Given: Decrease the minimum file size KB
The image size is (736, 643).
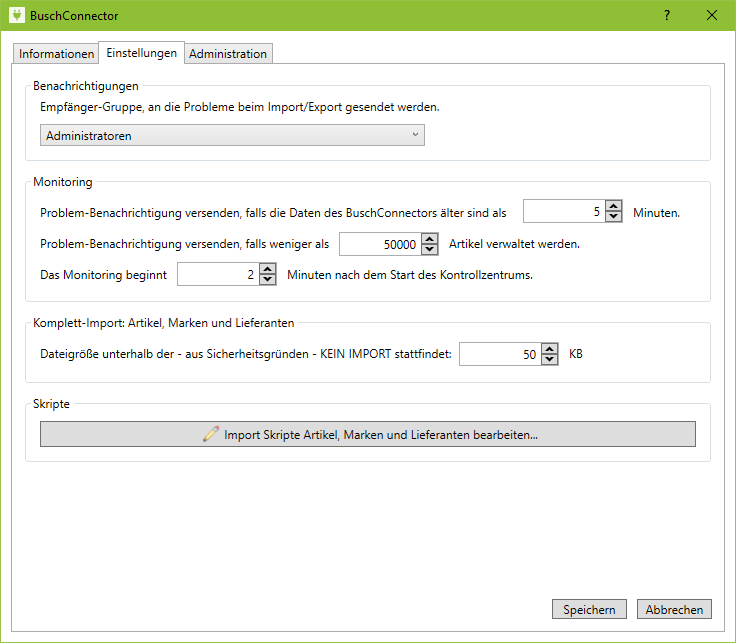Looking at the screenshot, I should 549,359.
